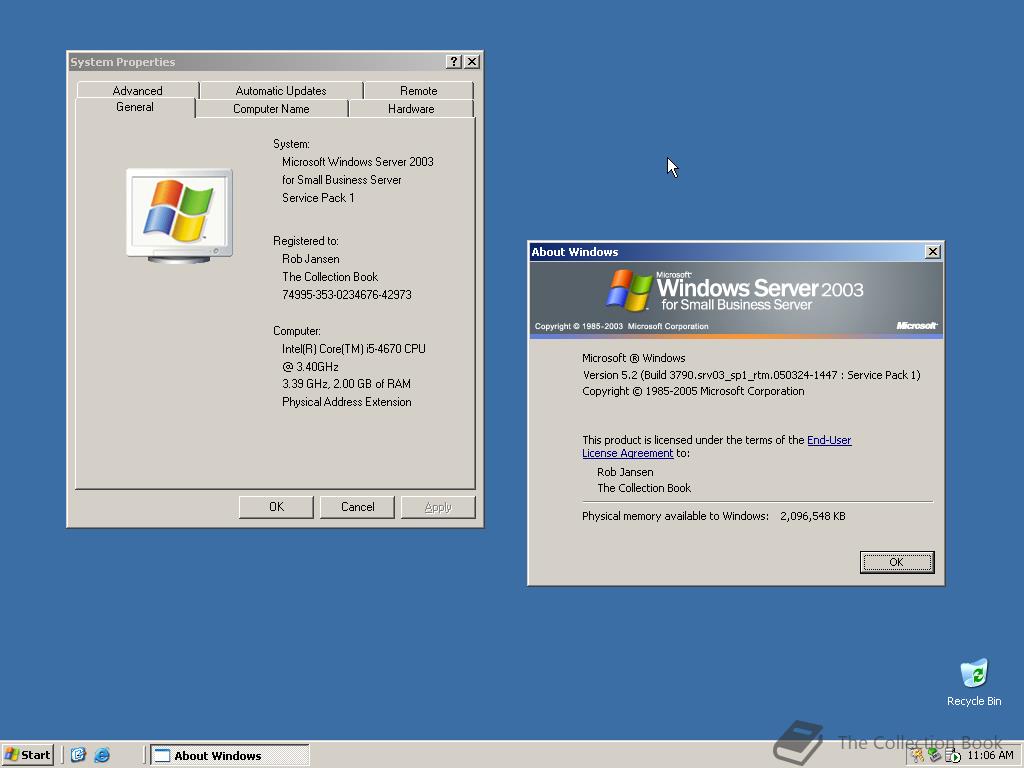The height and width of the screenshot is (768, 1024).
Task: Click '3.39 GHz, 2.00 GB of RAM'
Action: click(x=346, y=384)
